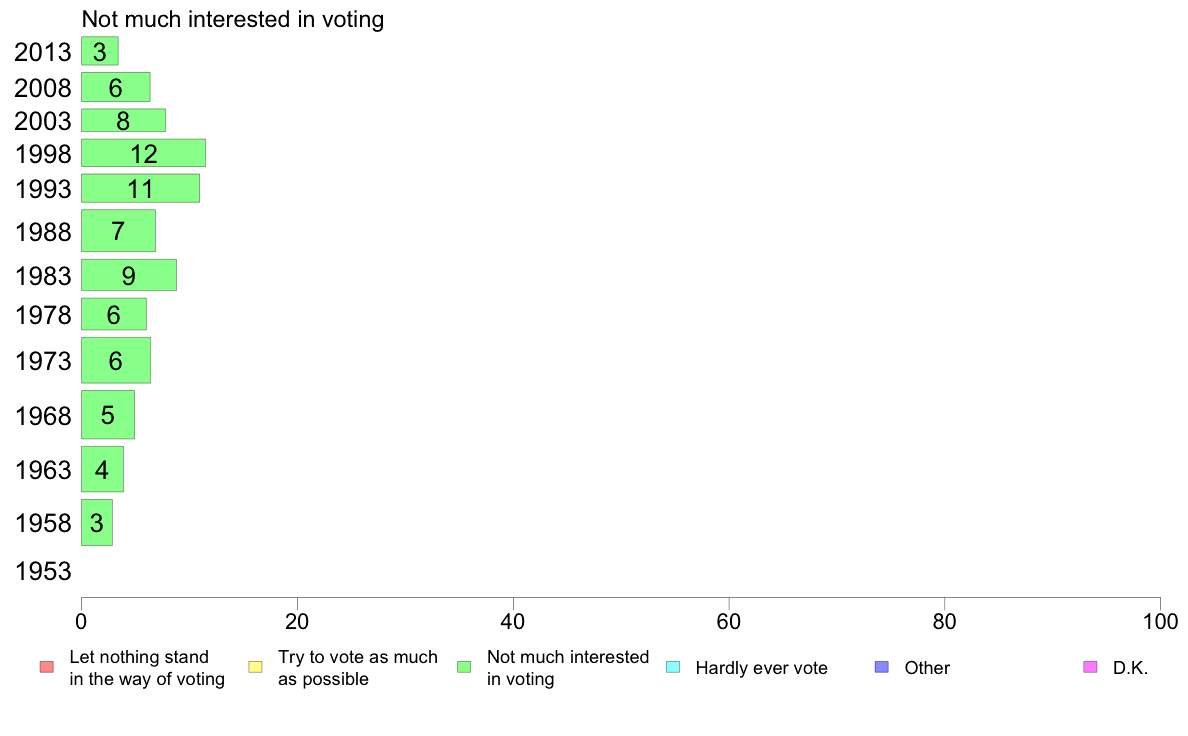Select the 1998 bar showing 12
Viewport: 1188px width, 736px height.
(x=143, y=153)
